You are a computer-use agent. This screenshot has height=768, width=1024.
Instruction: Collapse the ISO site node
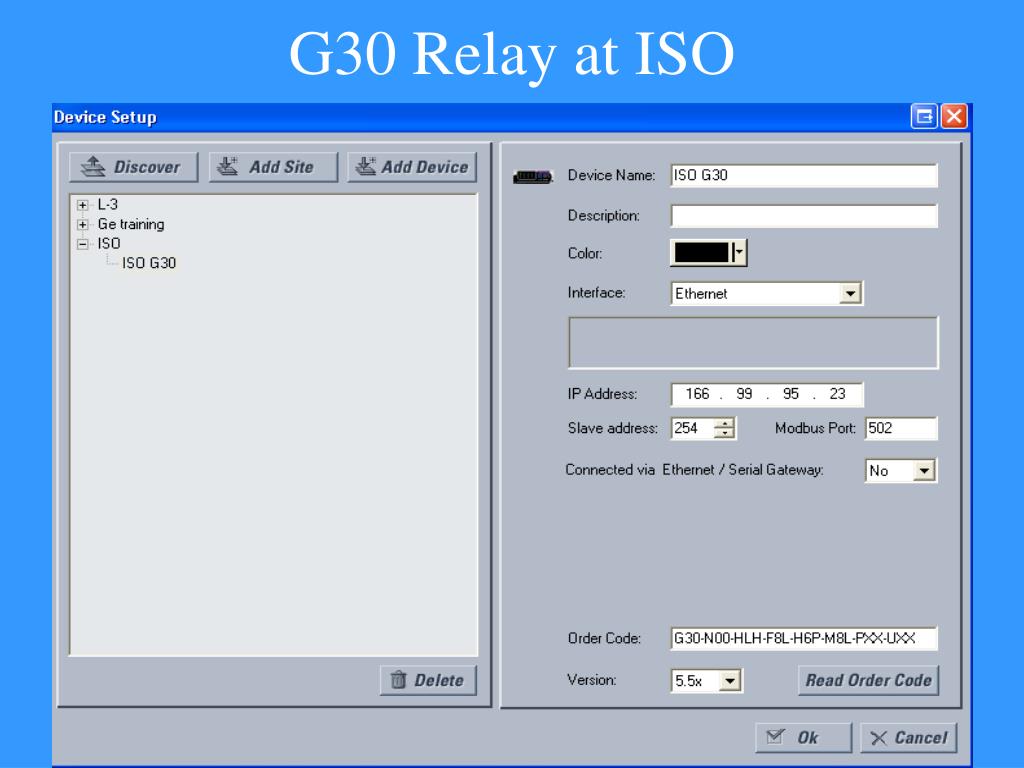click(82, 244)
